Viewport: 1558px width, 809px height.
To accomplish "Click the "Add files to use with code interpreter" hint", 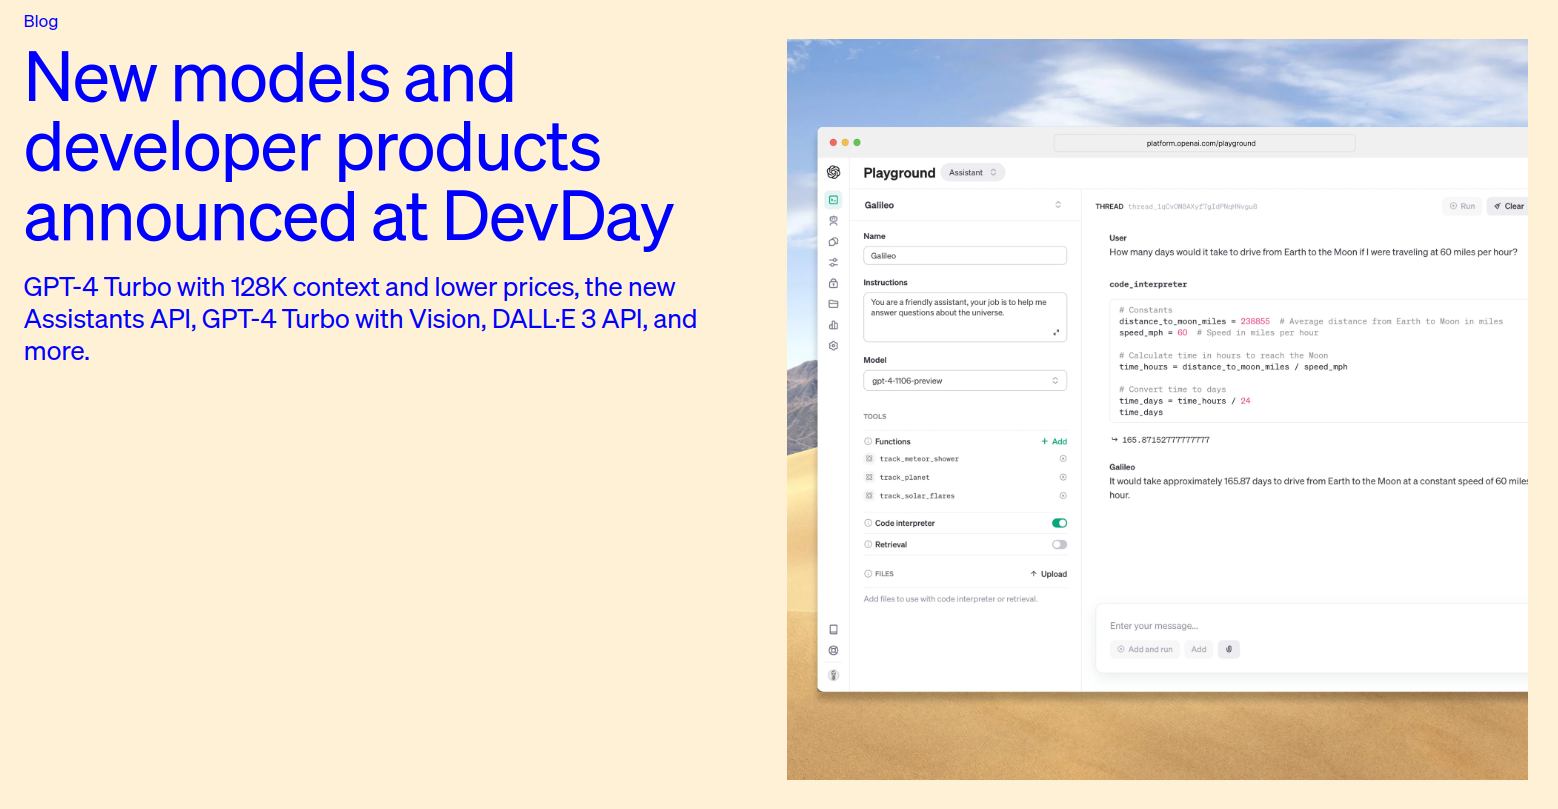I will point(950,599).
